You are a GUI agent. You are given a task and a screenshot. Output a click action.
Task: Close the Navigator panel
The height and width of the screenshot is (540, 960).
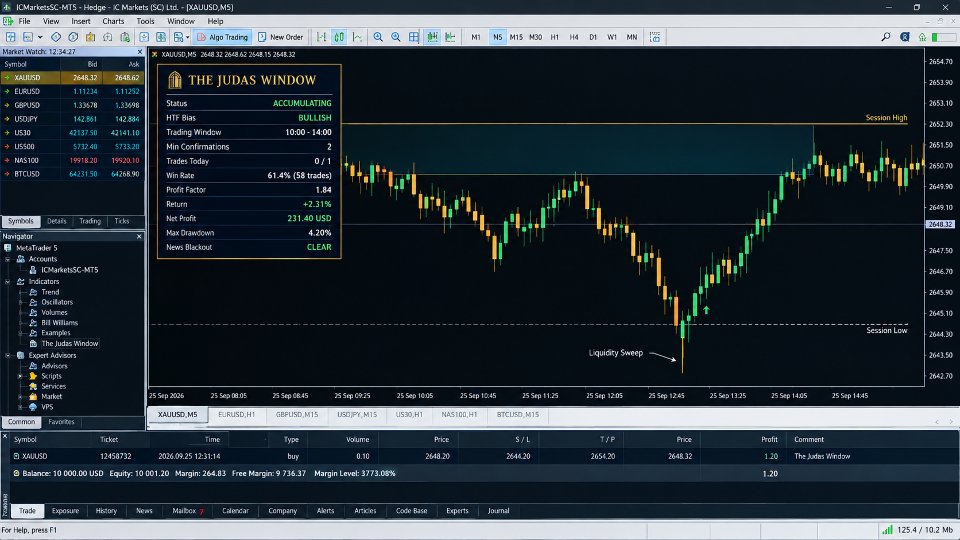(x=139, y=236)
